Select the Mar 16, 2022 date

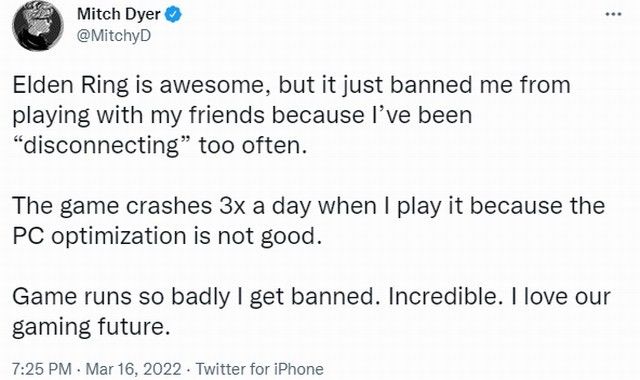click(133, 369)
